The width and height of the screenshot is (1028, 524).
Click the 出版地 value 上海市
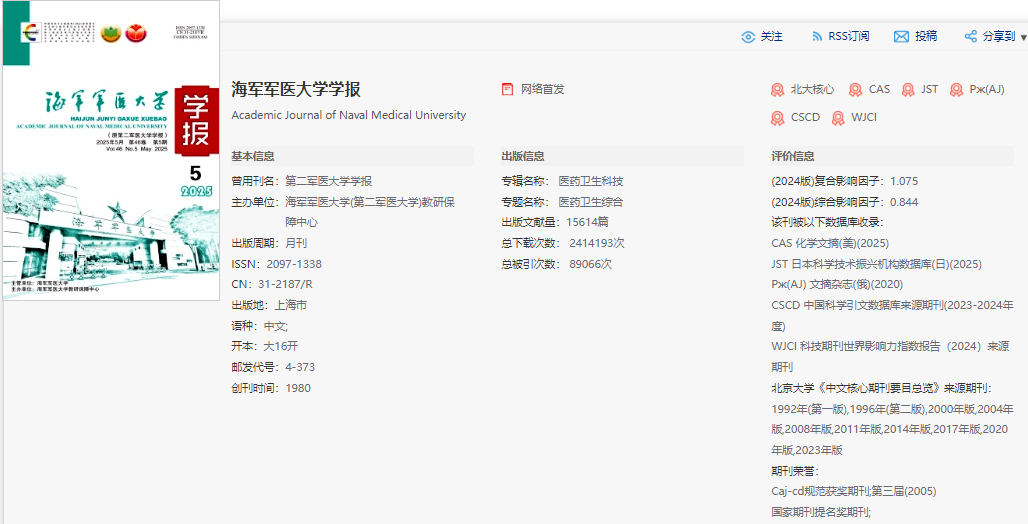pos(290,305)
